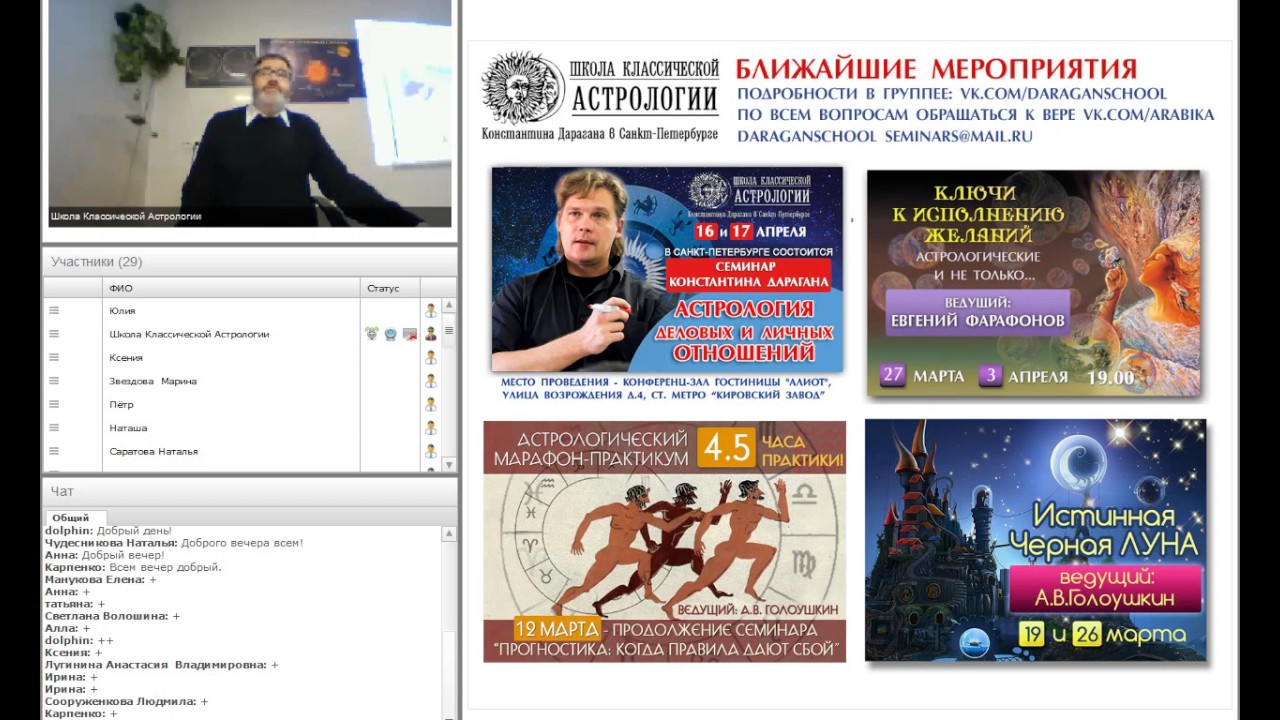The height and width of the screenshot is (720, 1280).
Task: Click the school logo on the slide
Action: coord(600,97)
